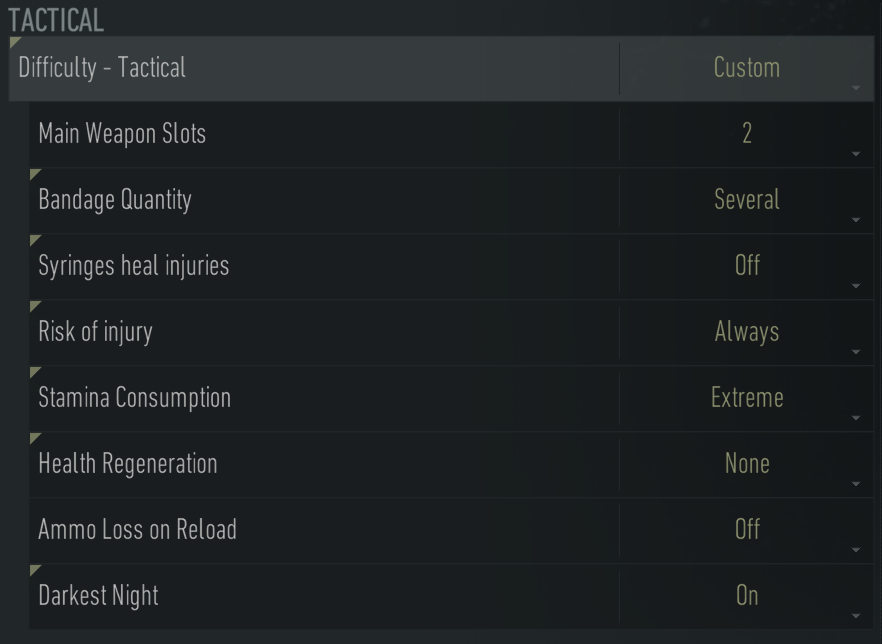882x644 pixels.
Task: Click the small arrow in Ammo Loss on Reload row
Action: point(856,551)
